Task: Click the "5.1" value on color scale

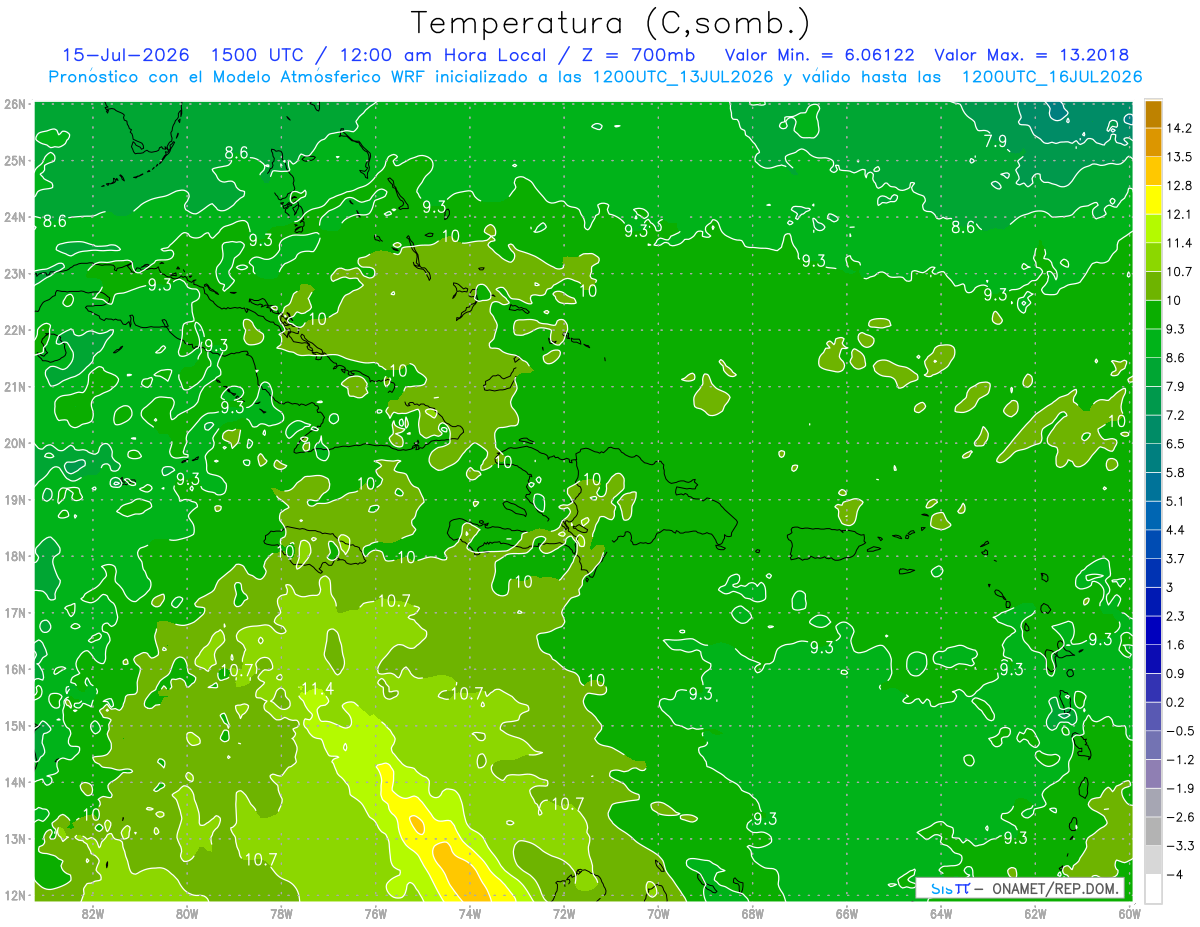Action: coord(1176,501)
